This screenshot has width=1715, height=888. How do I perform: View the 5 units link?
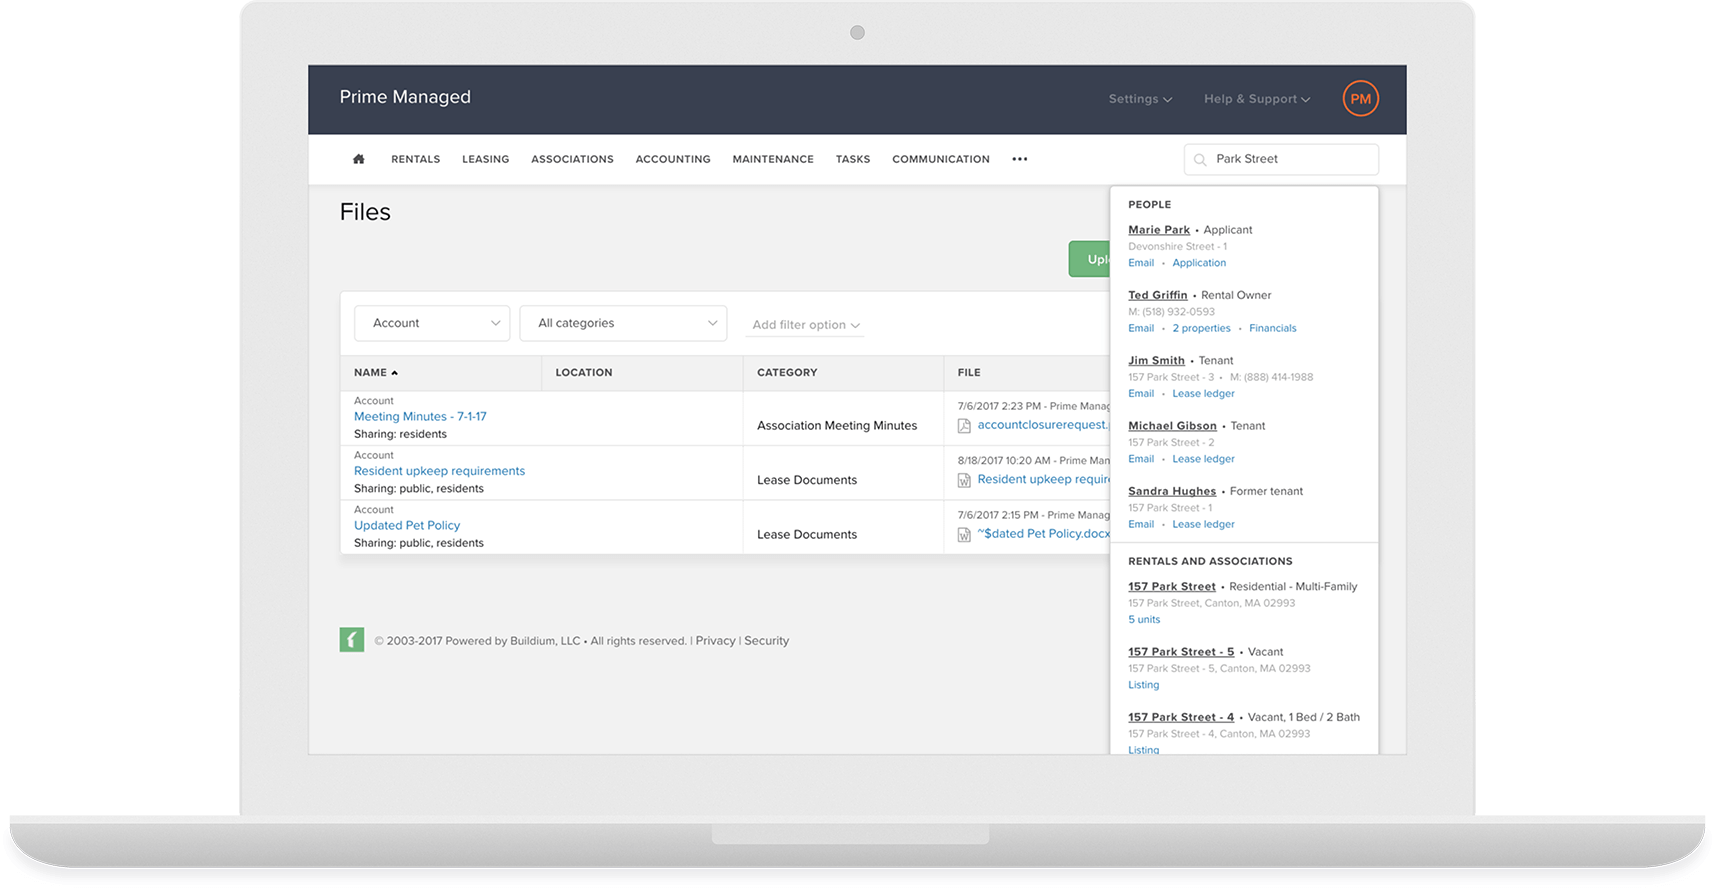[1144, 620]
